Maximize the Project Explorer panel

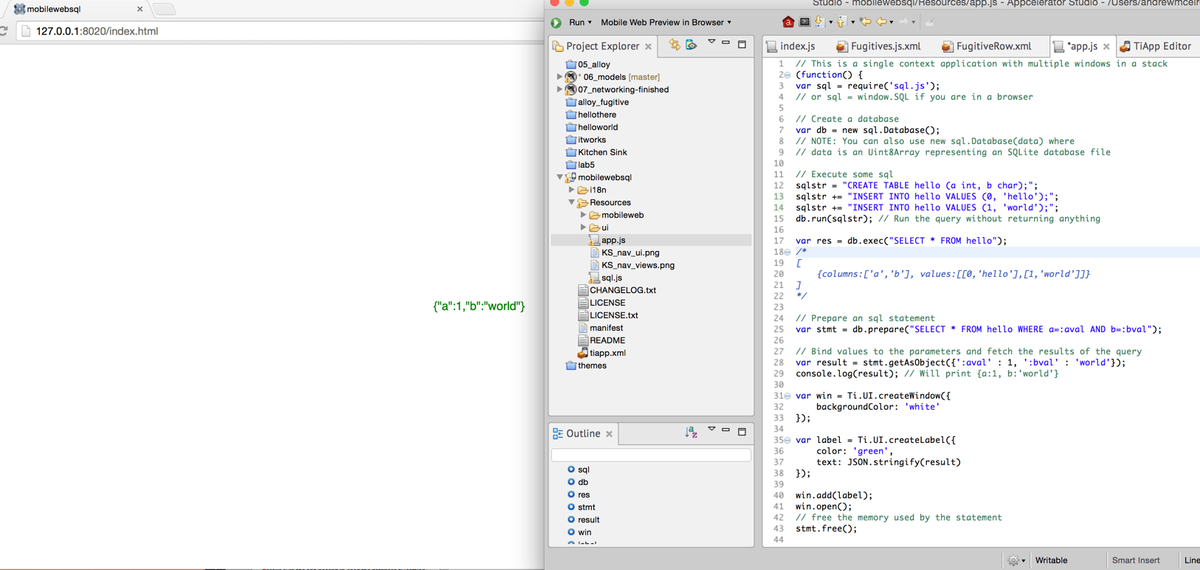742,45
